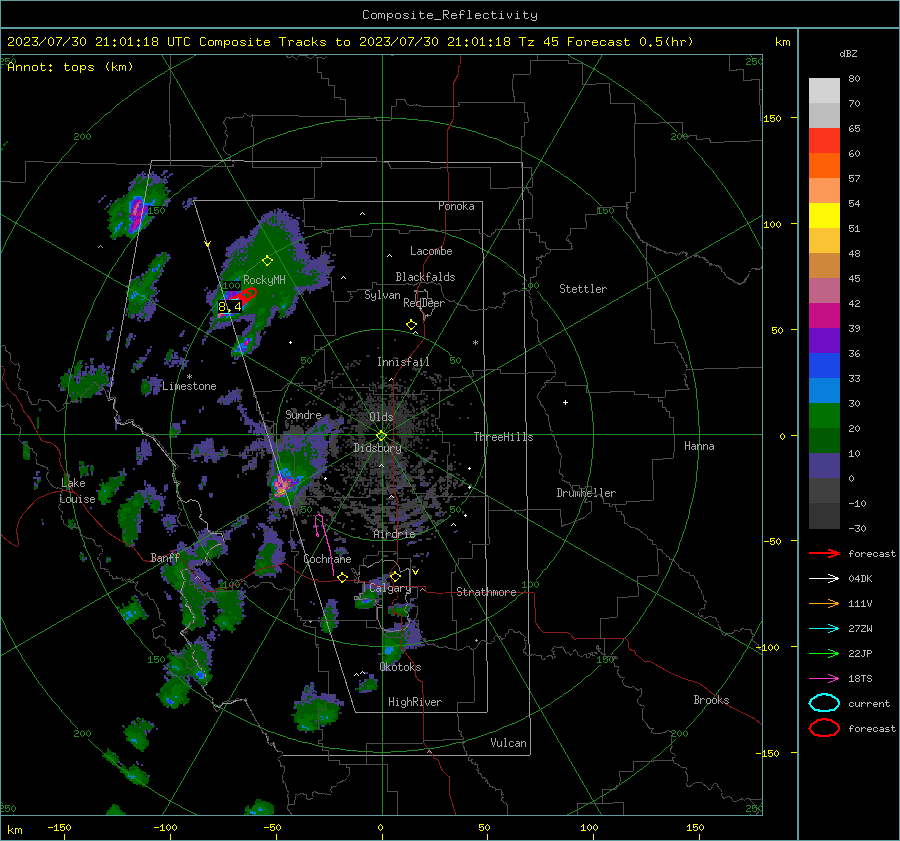
Task: Click the Sundre city label
Action: [303, 414]
